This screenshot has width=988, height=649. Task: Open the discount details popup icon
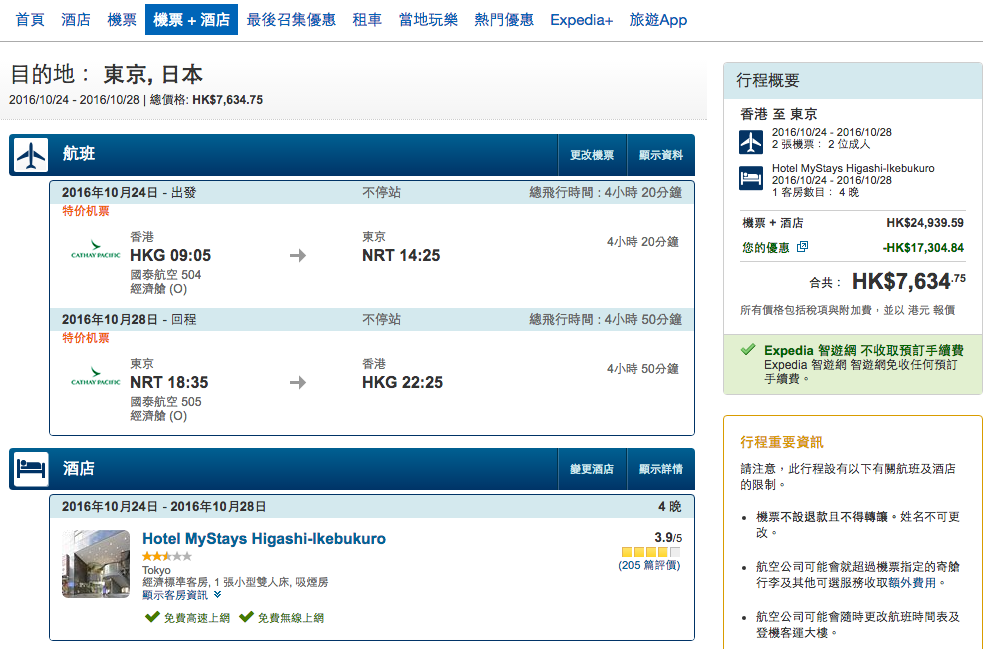(802, 246)
